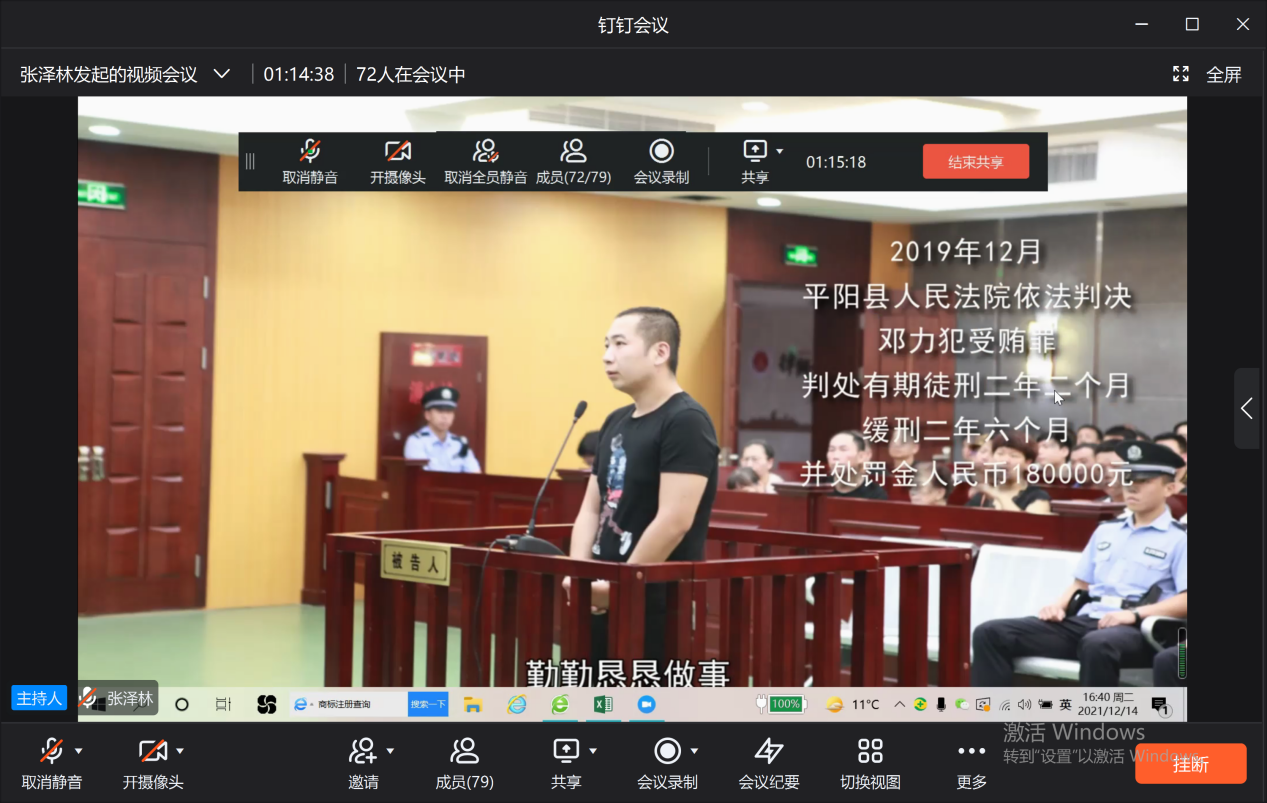This screenshot has width=1267, height=803.
Task: Expand the arrow next to bottom 取消静音
Action: click(x=79, y=751)
